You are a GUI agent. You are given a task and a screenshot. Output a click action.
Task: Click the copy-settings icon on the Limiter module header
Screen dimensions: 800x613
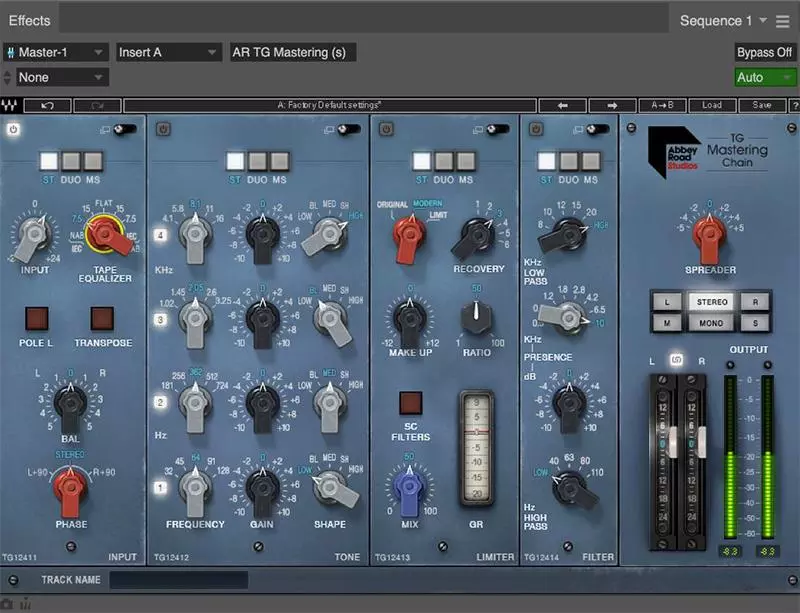[x=478, y=128]
